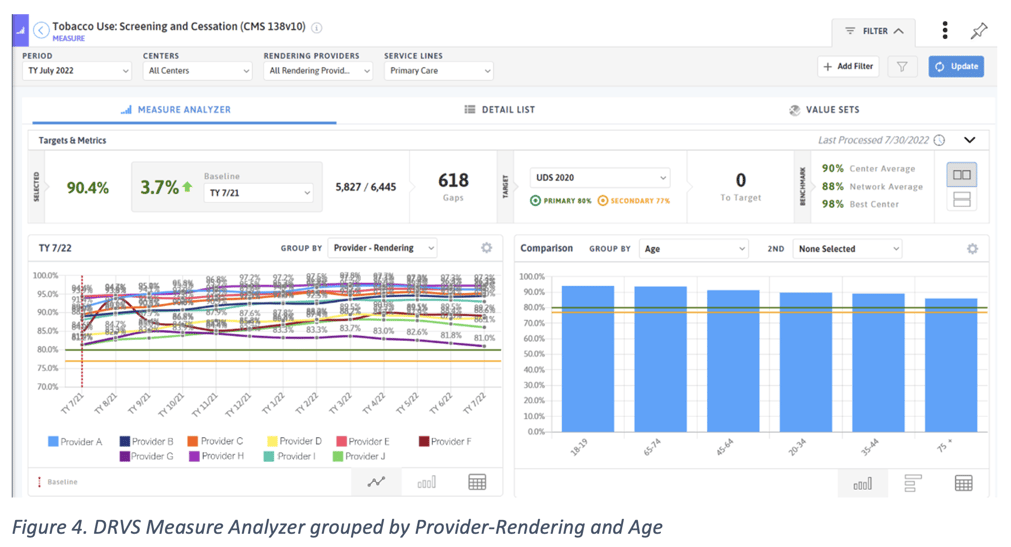Screen dimensions: 1011x547
Task: Select the SECONDARY 77% target indicator
Action: tap(634, 201)
